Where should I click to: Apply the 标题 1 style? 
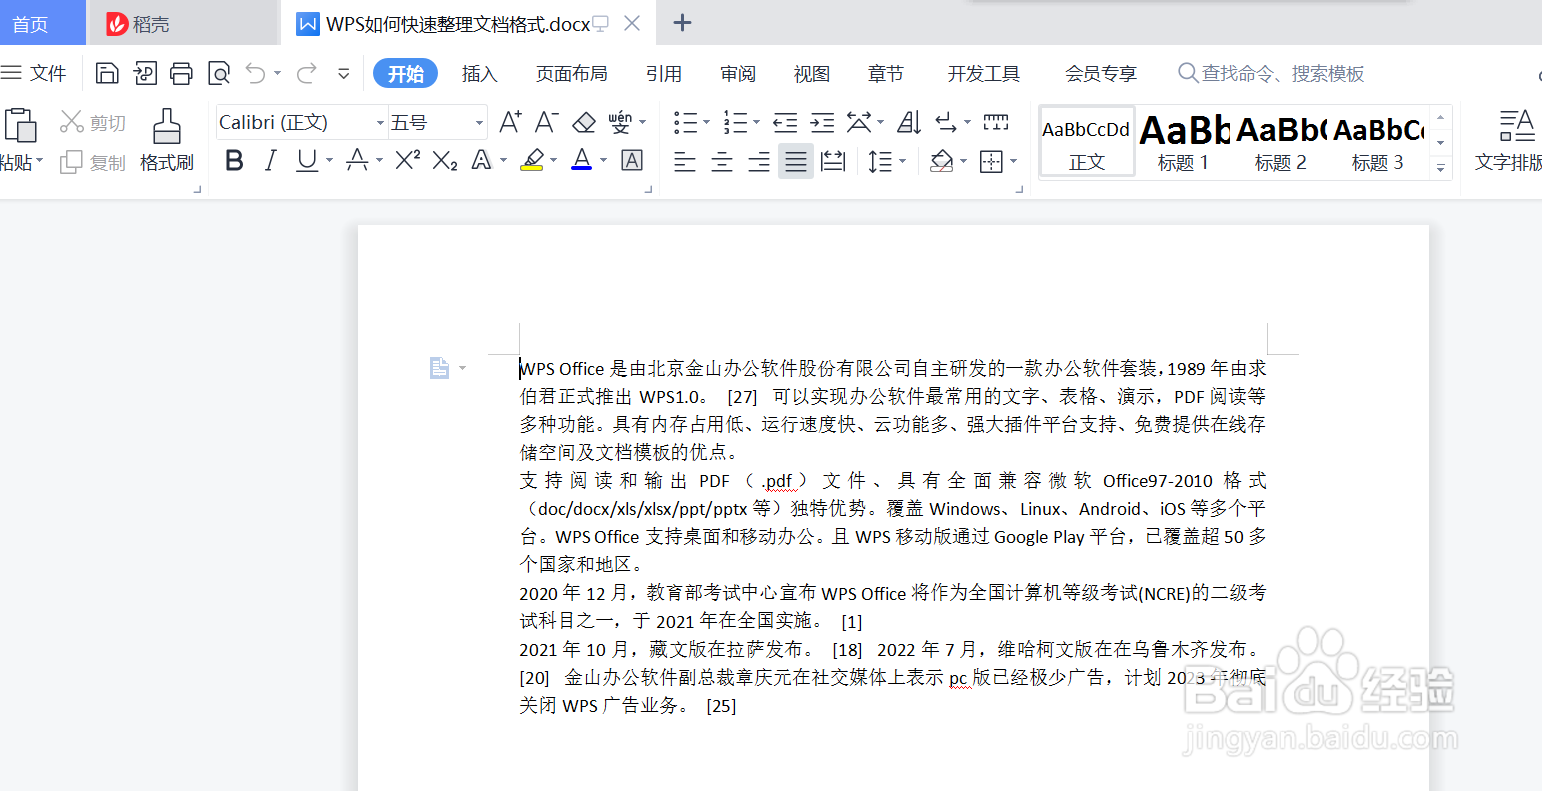click(x=1183, y=141)
